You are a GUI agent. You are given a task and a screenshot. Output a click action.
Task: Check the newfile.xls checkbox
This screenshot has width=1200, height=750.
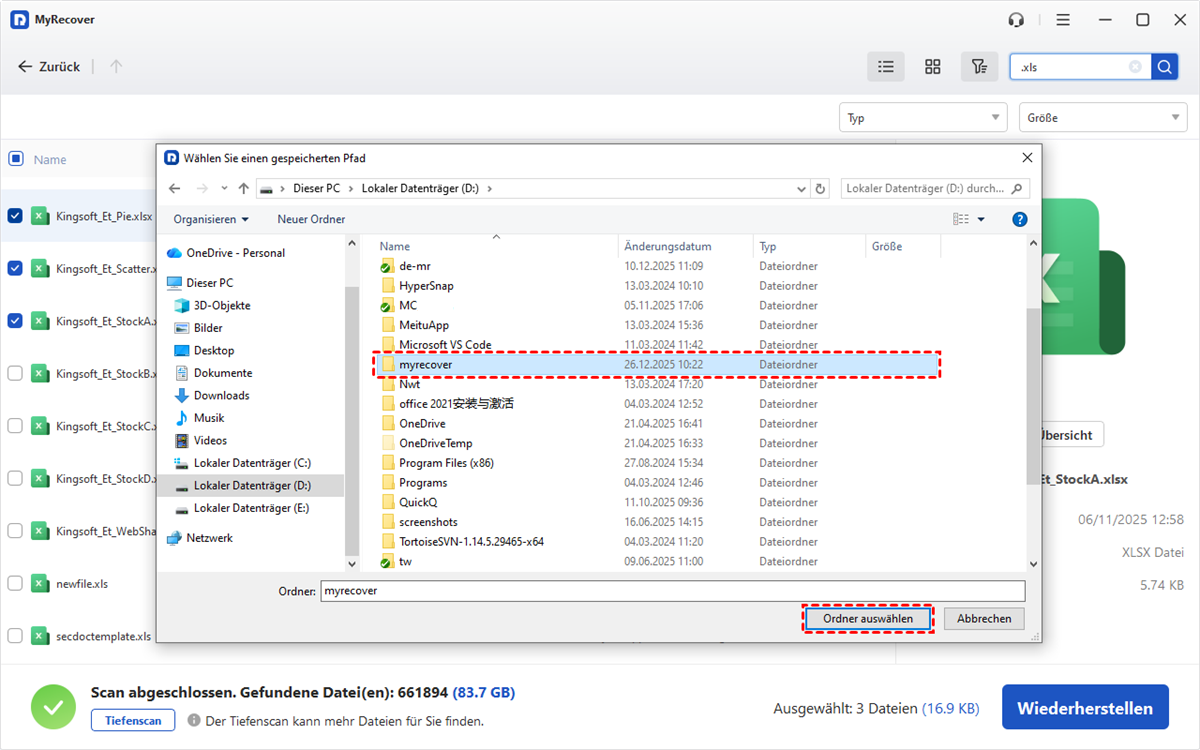tap(15, 583)
